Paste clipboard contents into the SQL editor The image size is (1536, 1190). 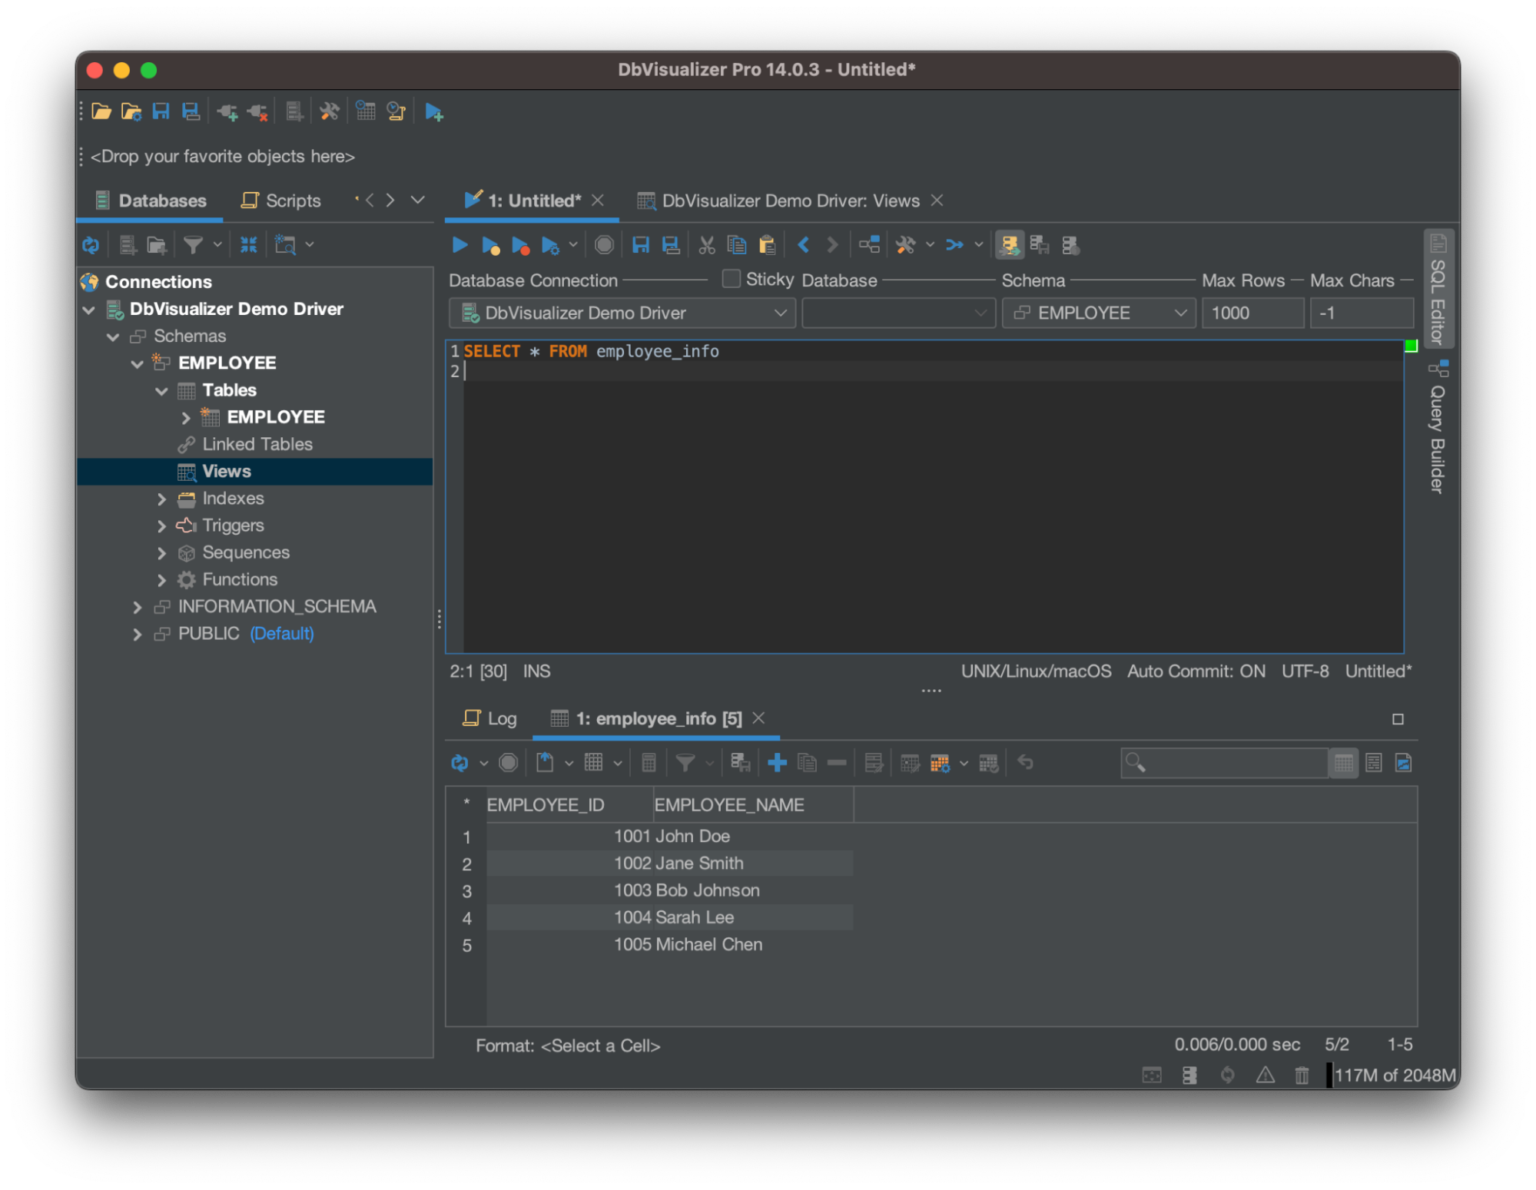[767, 244]
